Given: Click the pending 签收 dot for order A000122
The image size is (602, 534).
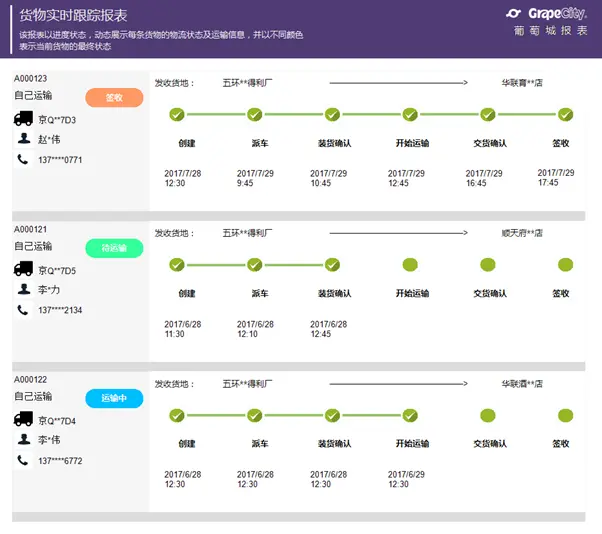Looking at the screenshot, I should pos(565,415).
